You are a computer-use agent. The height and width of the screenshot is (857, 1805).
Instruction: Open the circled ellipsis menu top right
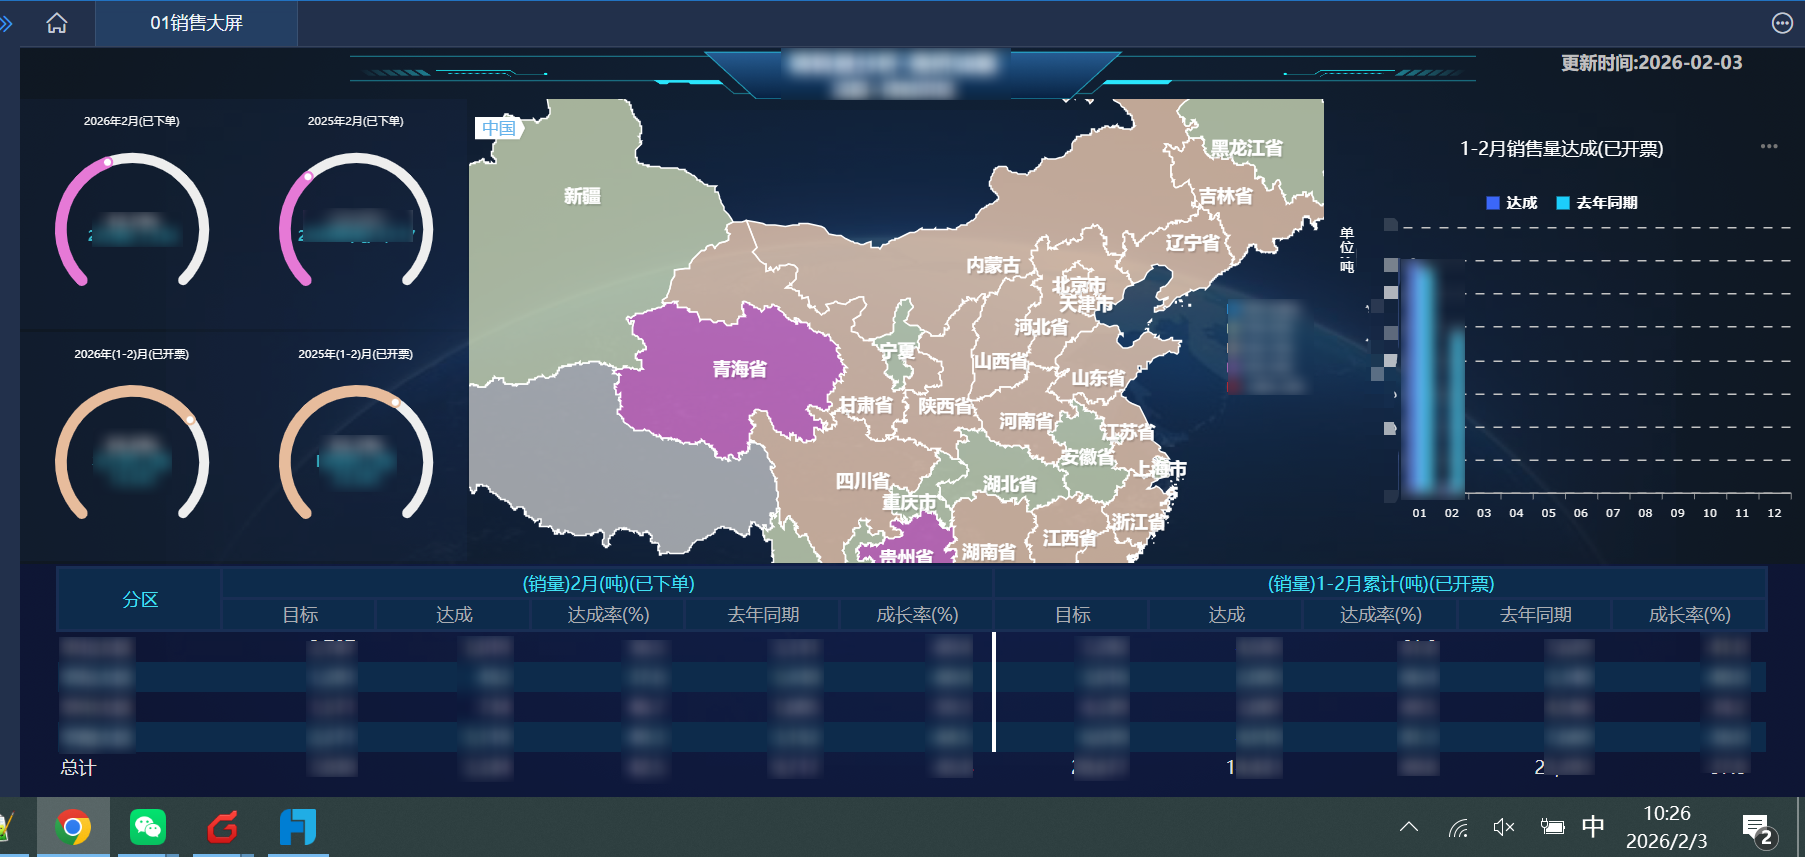pos(1782,23)
